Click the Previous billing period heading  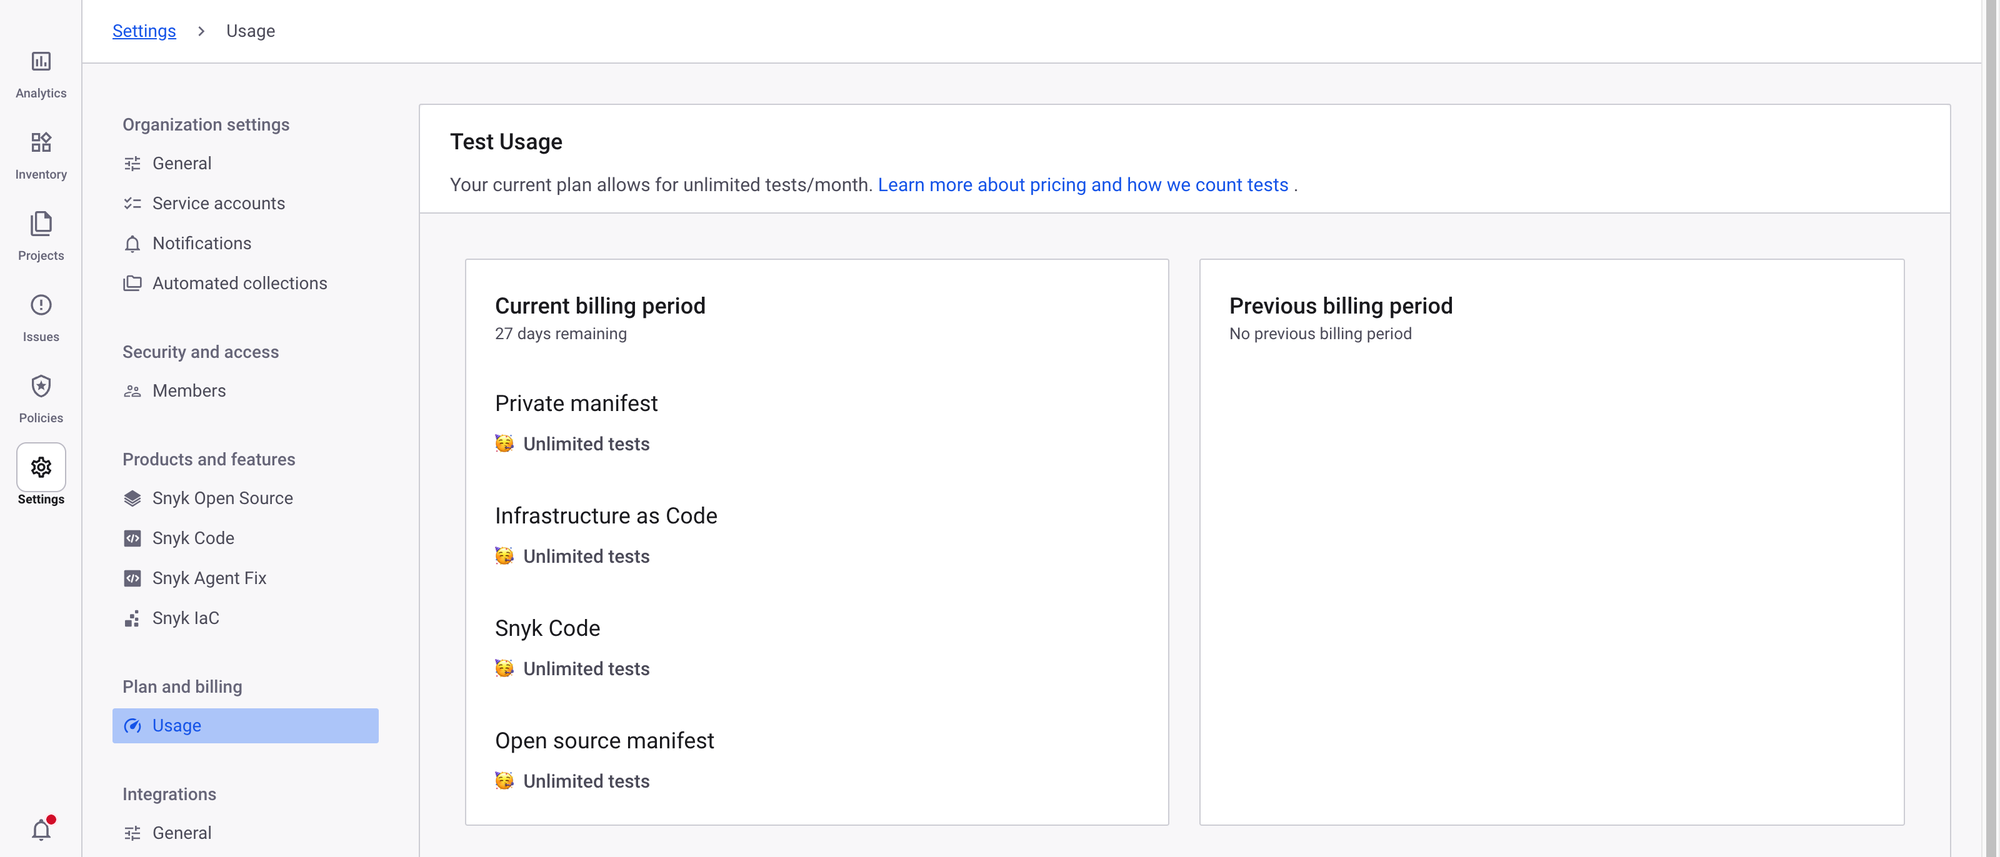point(1341,306)
